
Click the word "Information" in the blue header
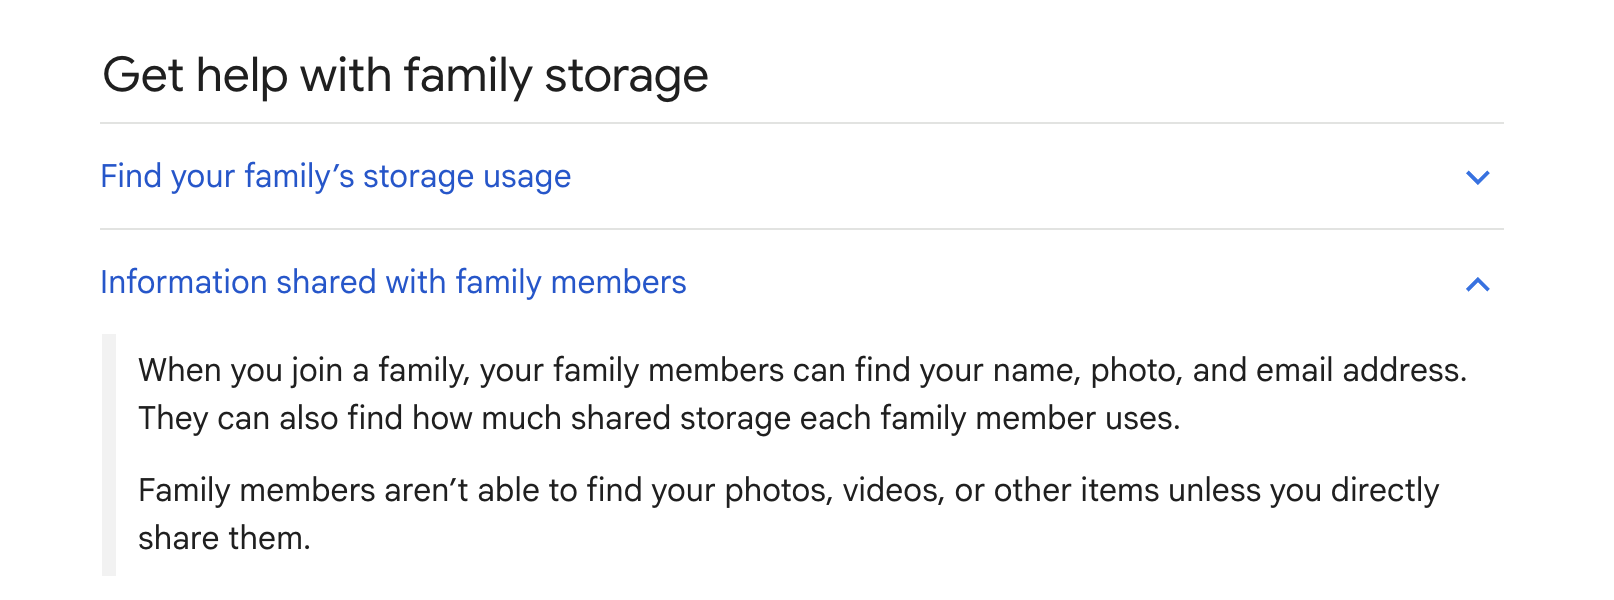tap(184, 283)
